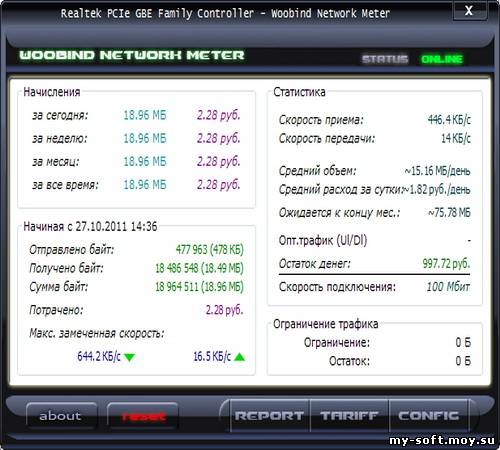500x450 pixels.
Task: Click the Woobind Network Meter logo text
Action: [x=132, y=55]
